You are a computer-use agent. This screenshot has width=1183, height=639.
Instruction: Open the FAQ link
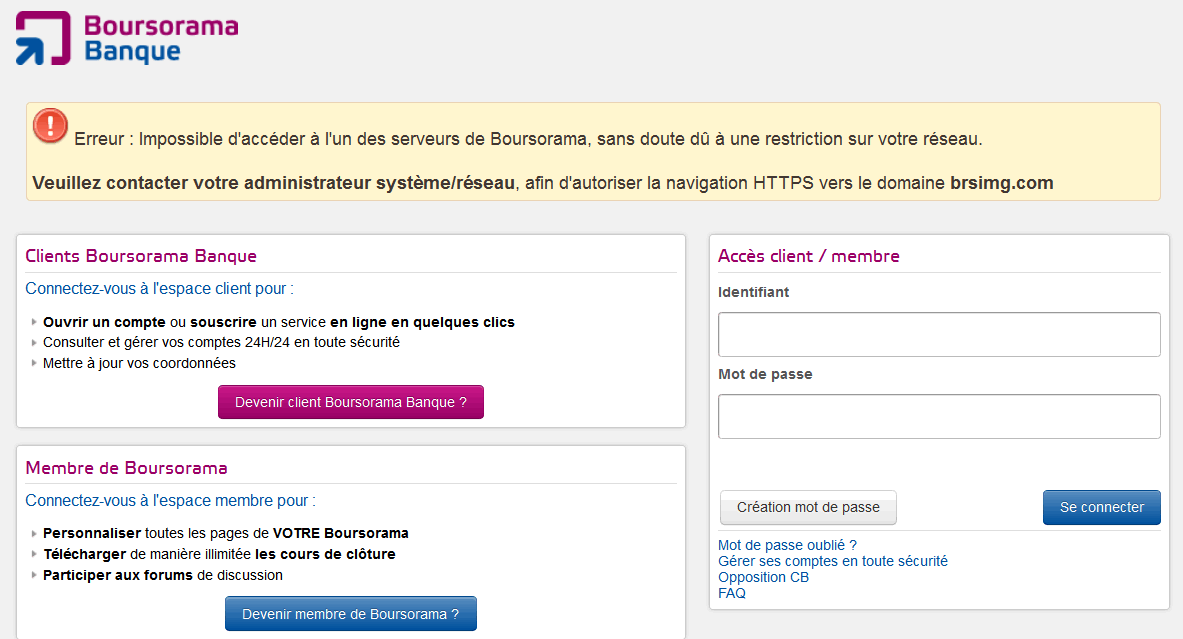732,593
